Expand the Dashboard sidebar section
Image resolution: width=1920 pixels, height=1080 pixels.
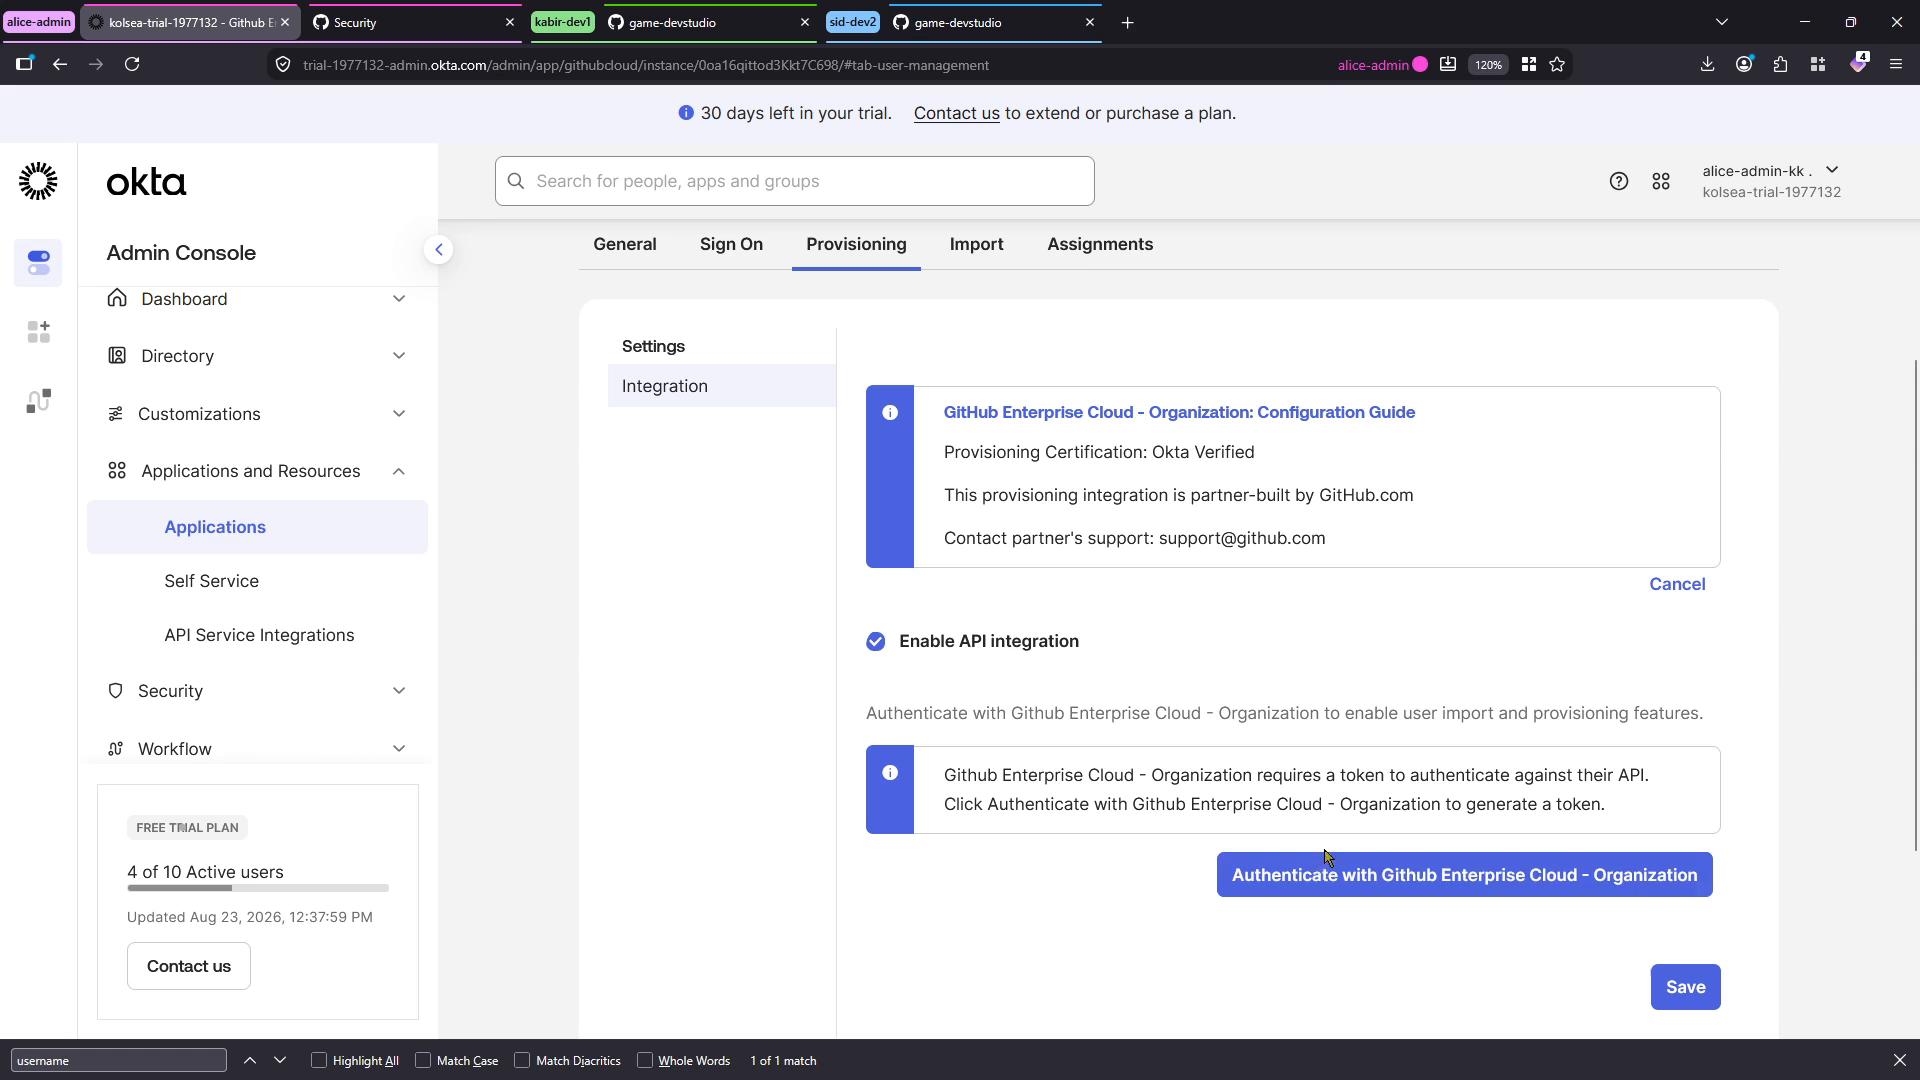257,299
